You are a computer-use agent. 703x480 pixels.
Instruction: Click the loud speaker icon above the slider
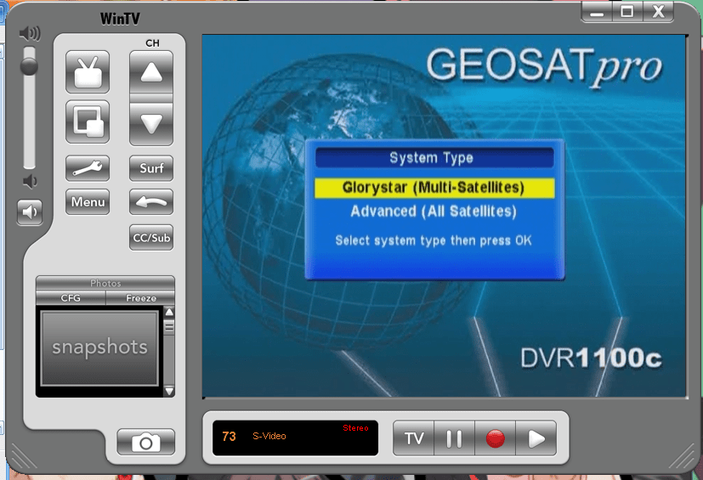[x=30, y=33]
